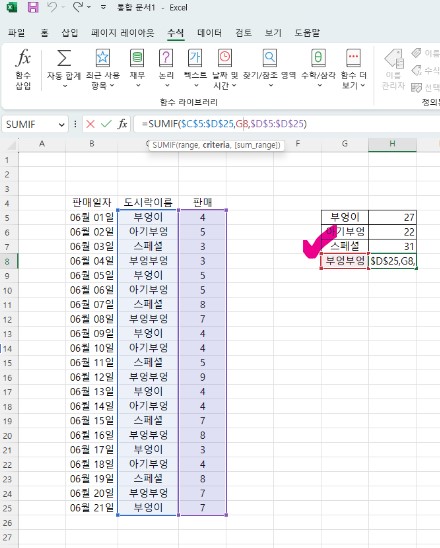This screenshot has height=548, width=440.
Task: Click cell G5 labeled 부엉이
Action: [345, 217]
